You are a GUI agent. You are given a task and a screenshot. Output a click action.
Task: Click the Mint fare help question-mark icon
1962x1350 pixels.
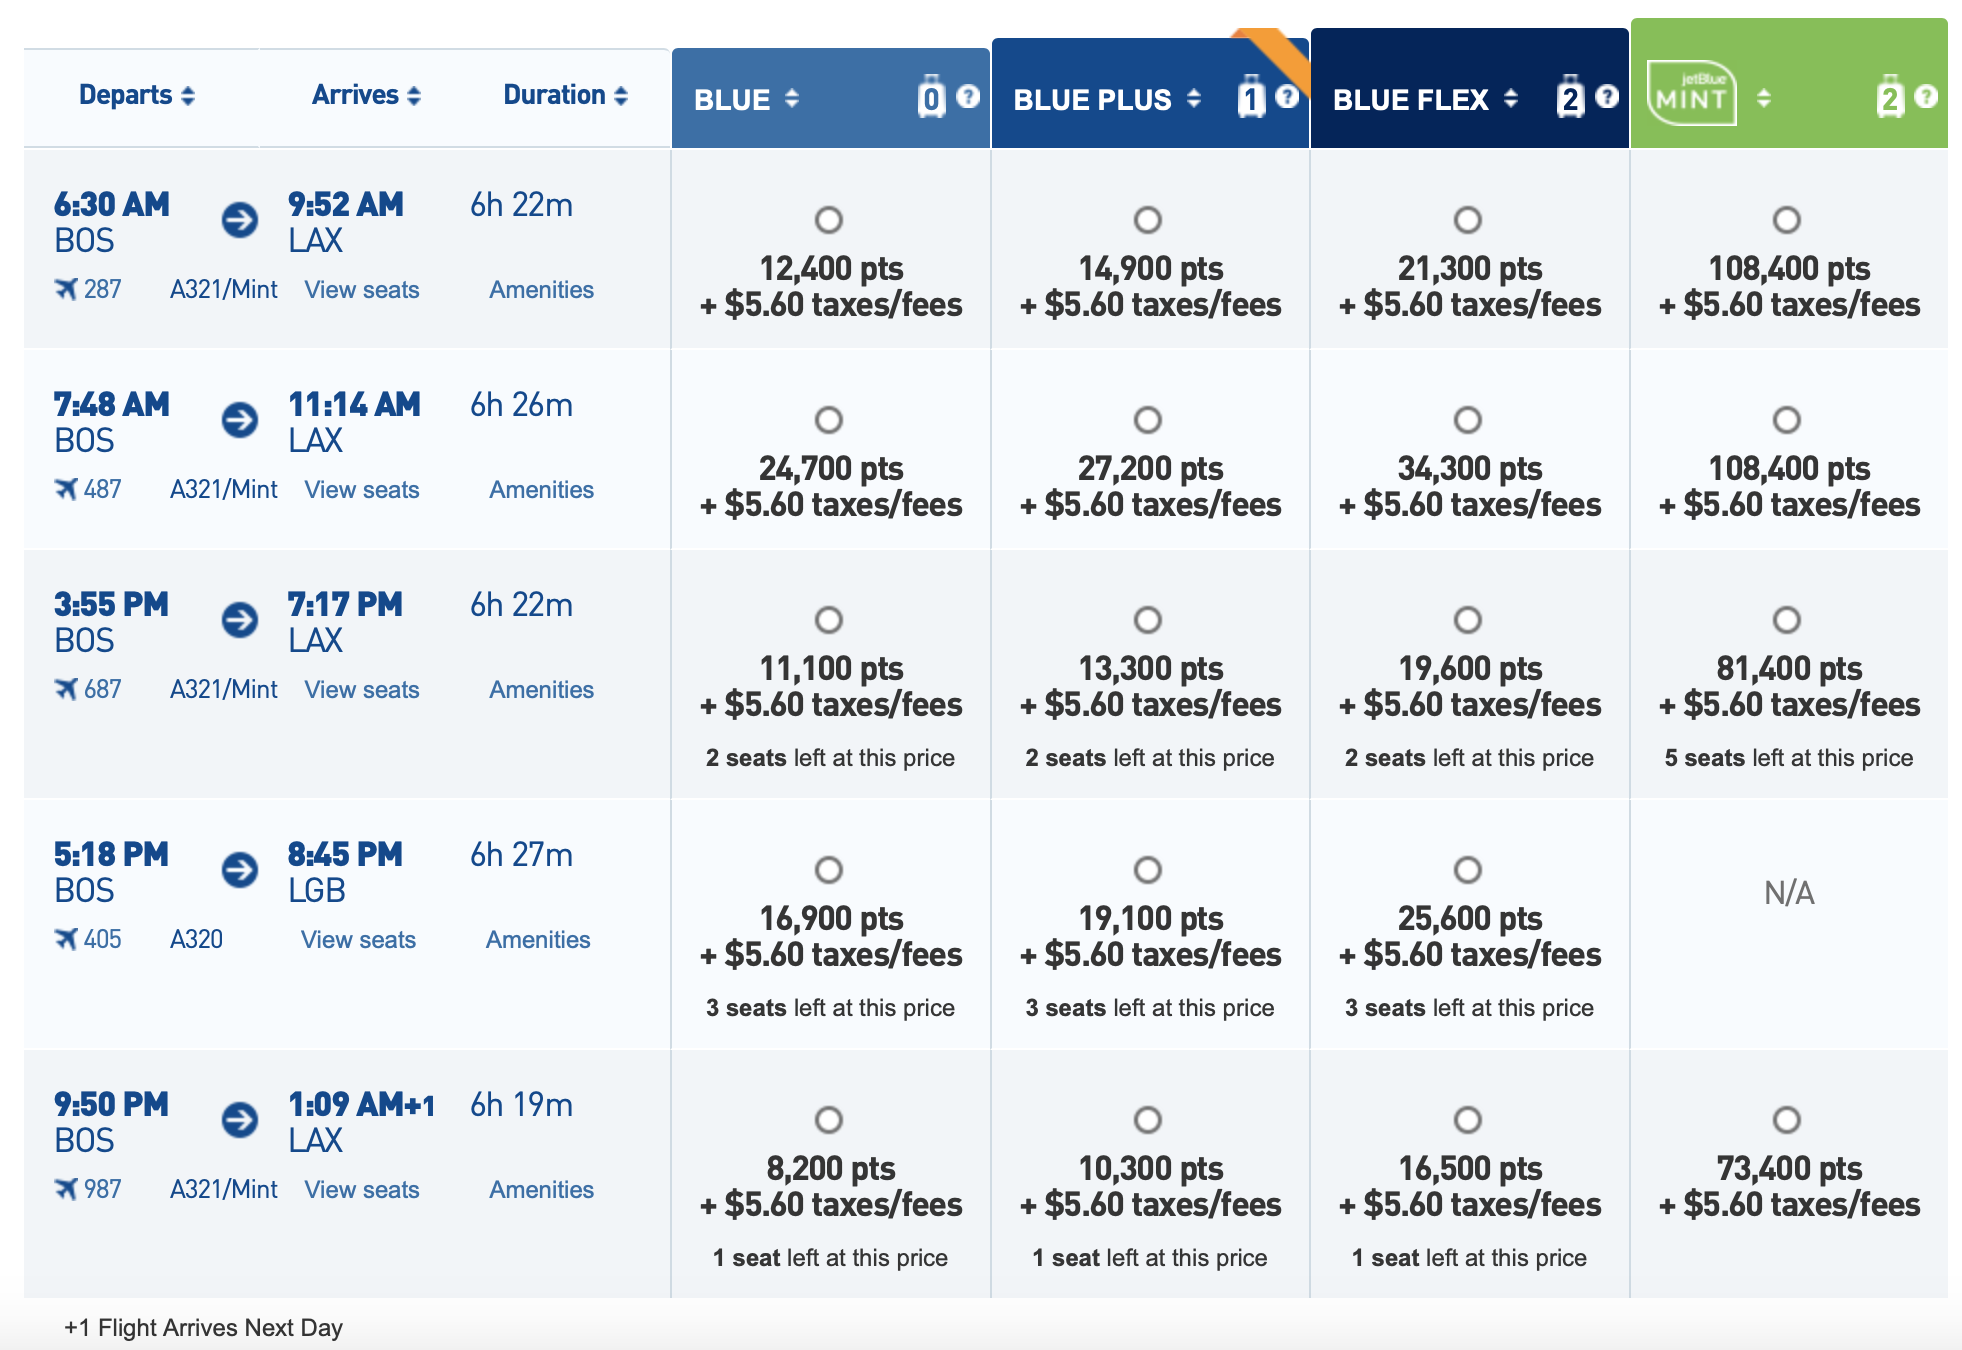pos(1926,96)
